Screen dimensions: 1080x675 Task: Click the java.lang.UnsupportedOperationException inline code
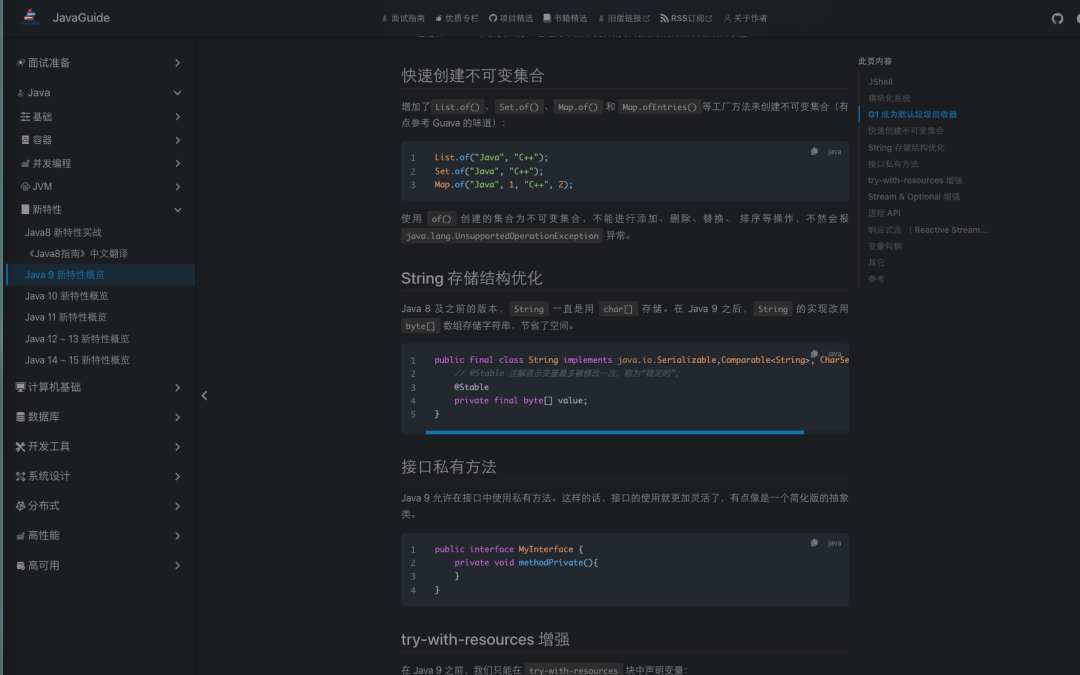[502, 236]
